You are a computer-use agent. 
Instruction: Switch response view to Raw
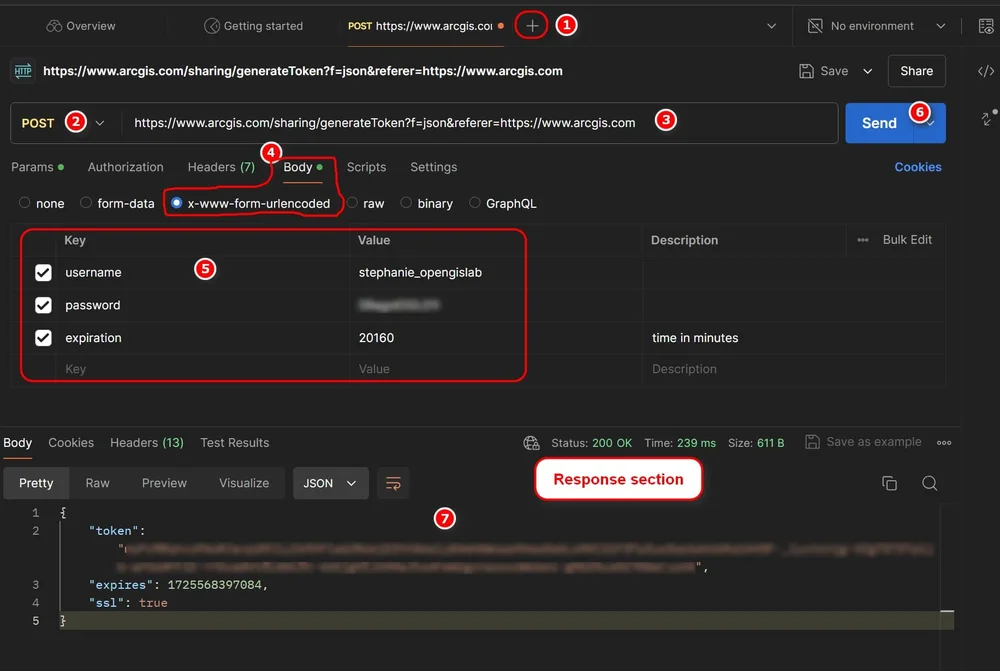tap(98, 483)
